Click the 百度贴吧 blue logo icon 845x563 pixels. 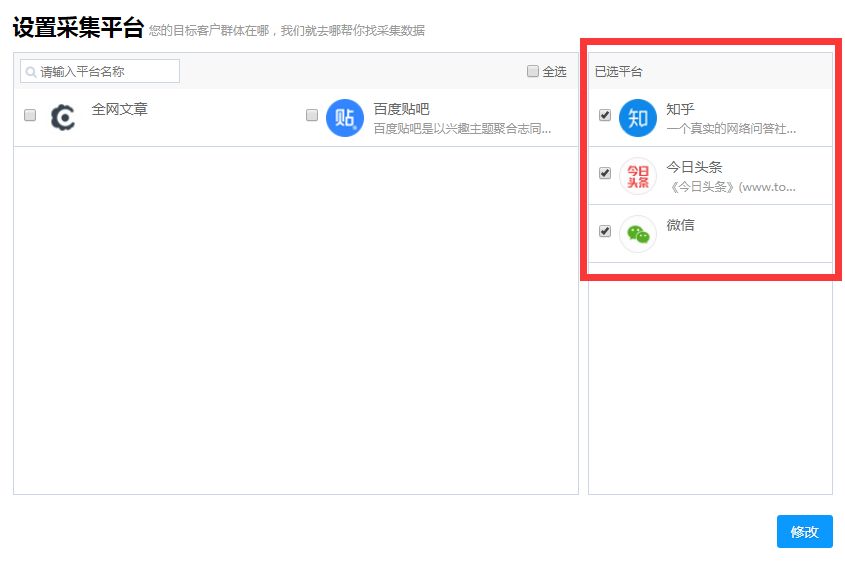[345, 117]
